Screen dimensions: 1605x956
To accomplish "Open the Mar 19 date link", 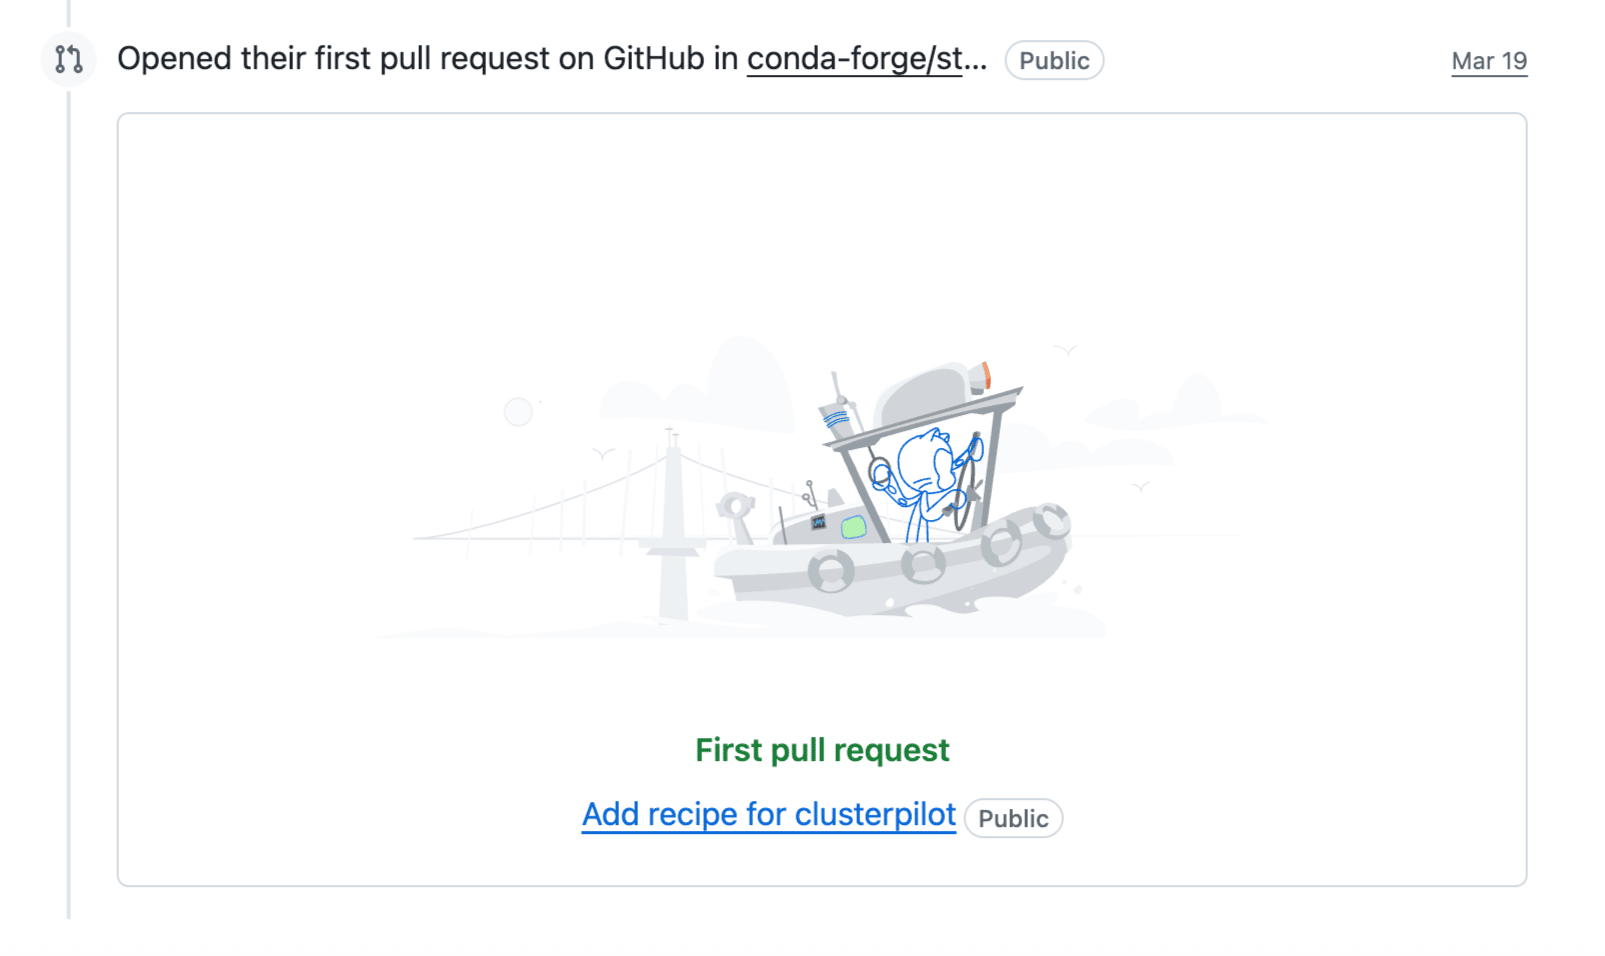I will coord(1488,61).
